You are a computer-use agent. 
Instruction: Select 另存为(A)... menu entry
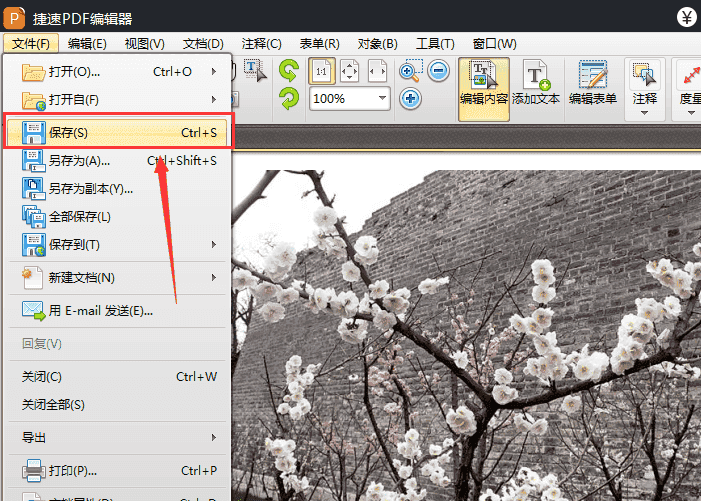pos(117,160)
